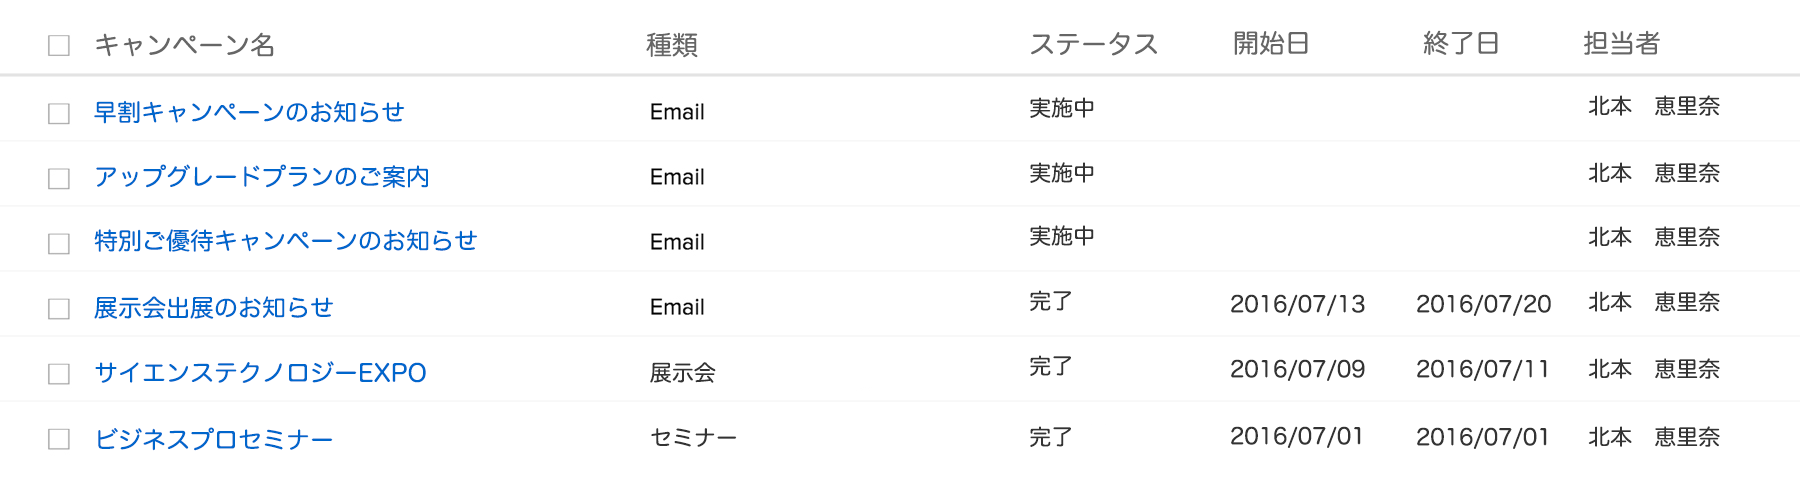This screenshot has width=1800, height=484.
Task: Sort by the 終了日 column header
Action: tap(1461, 44)
